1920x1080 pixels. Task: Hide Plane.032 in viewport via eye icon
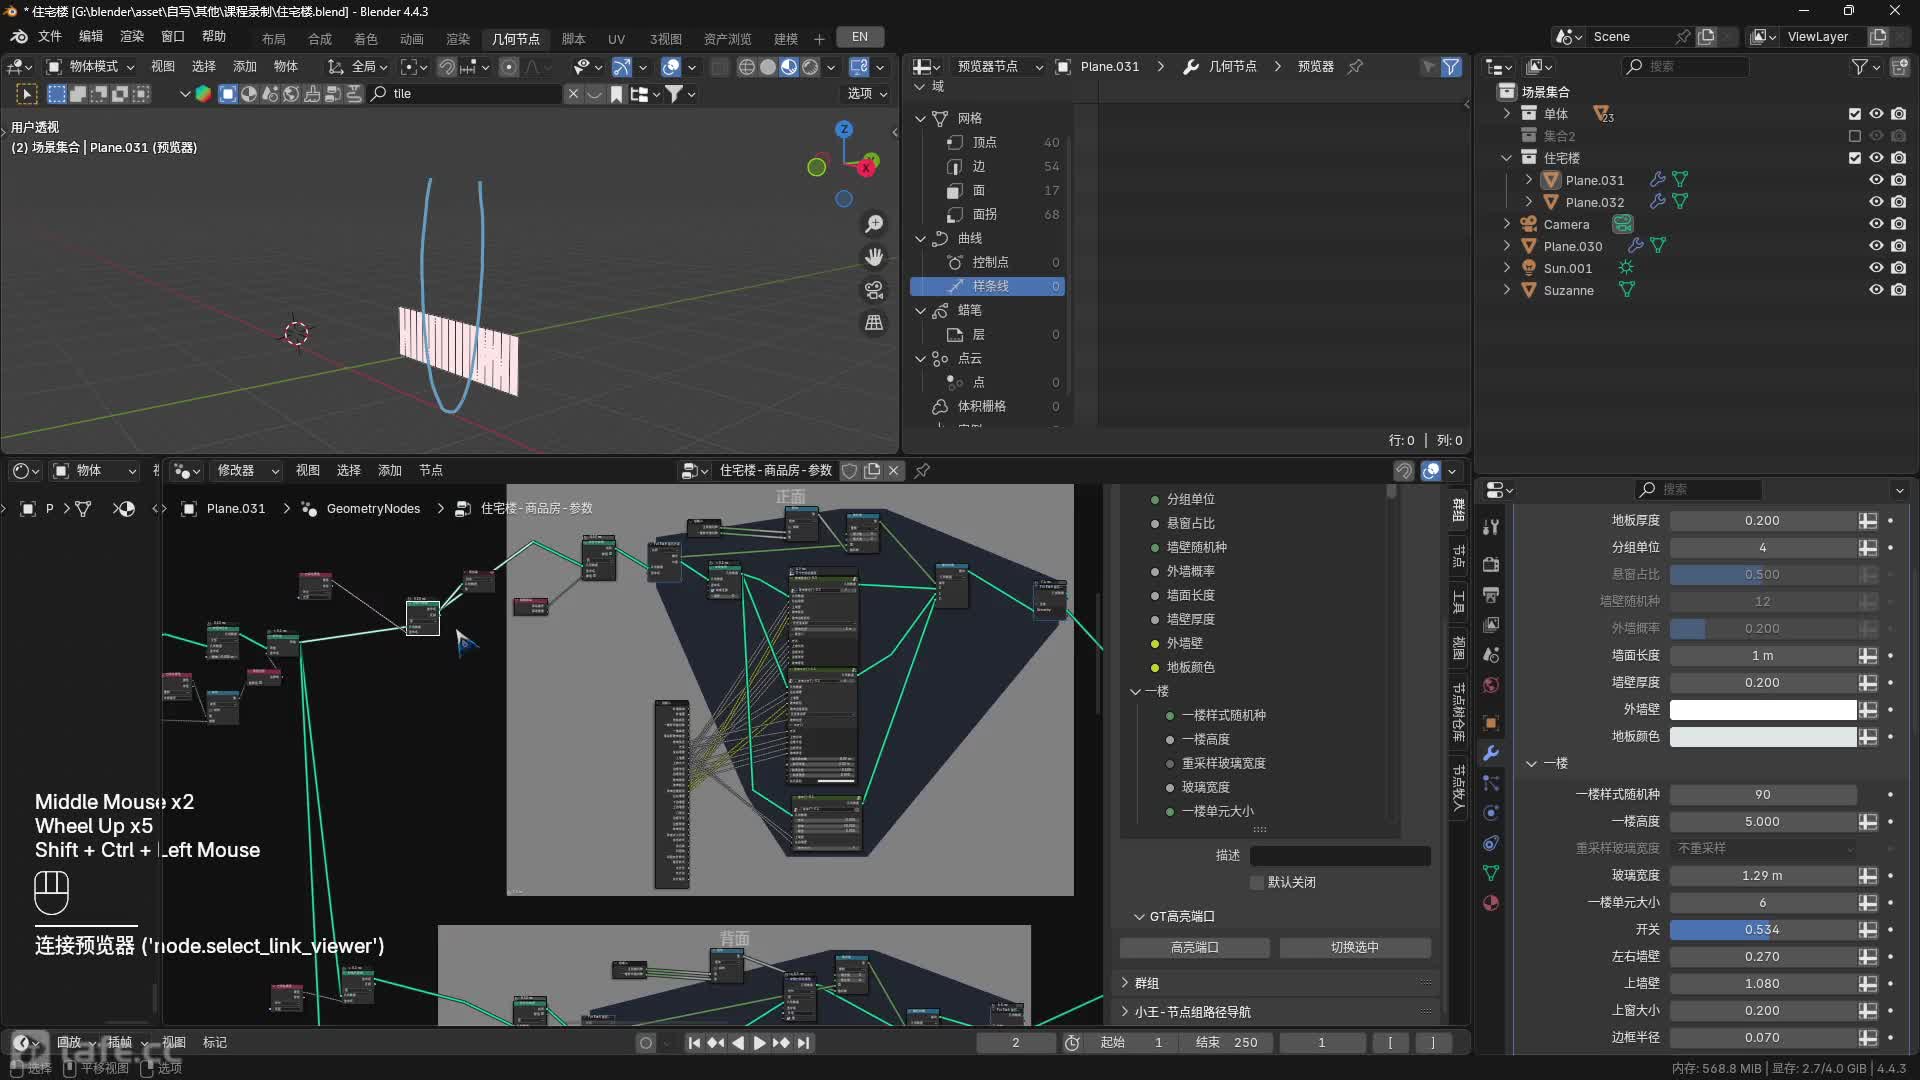point(1876,202)
